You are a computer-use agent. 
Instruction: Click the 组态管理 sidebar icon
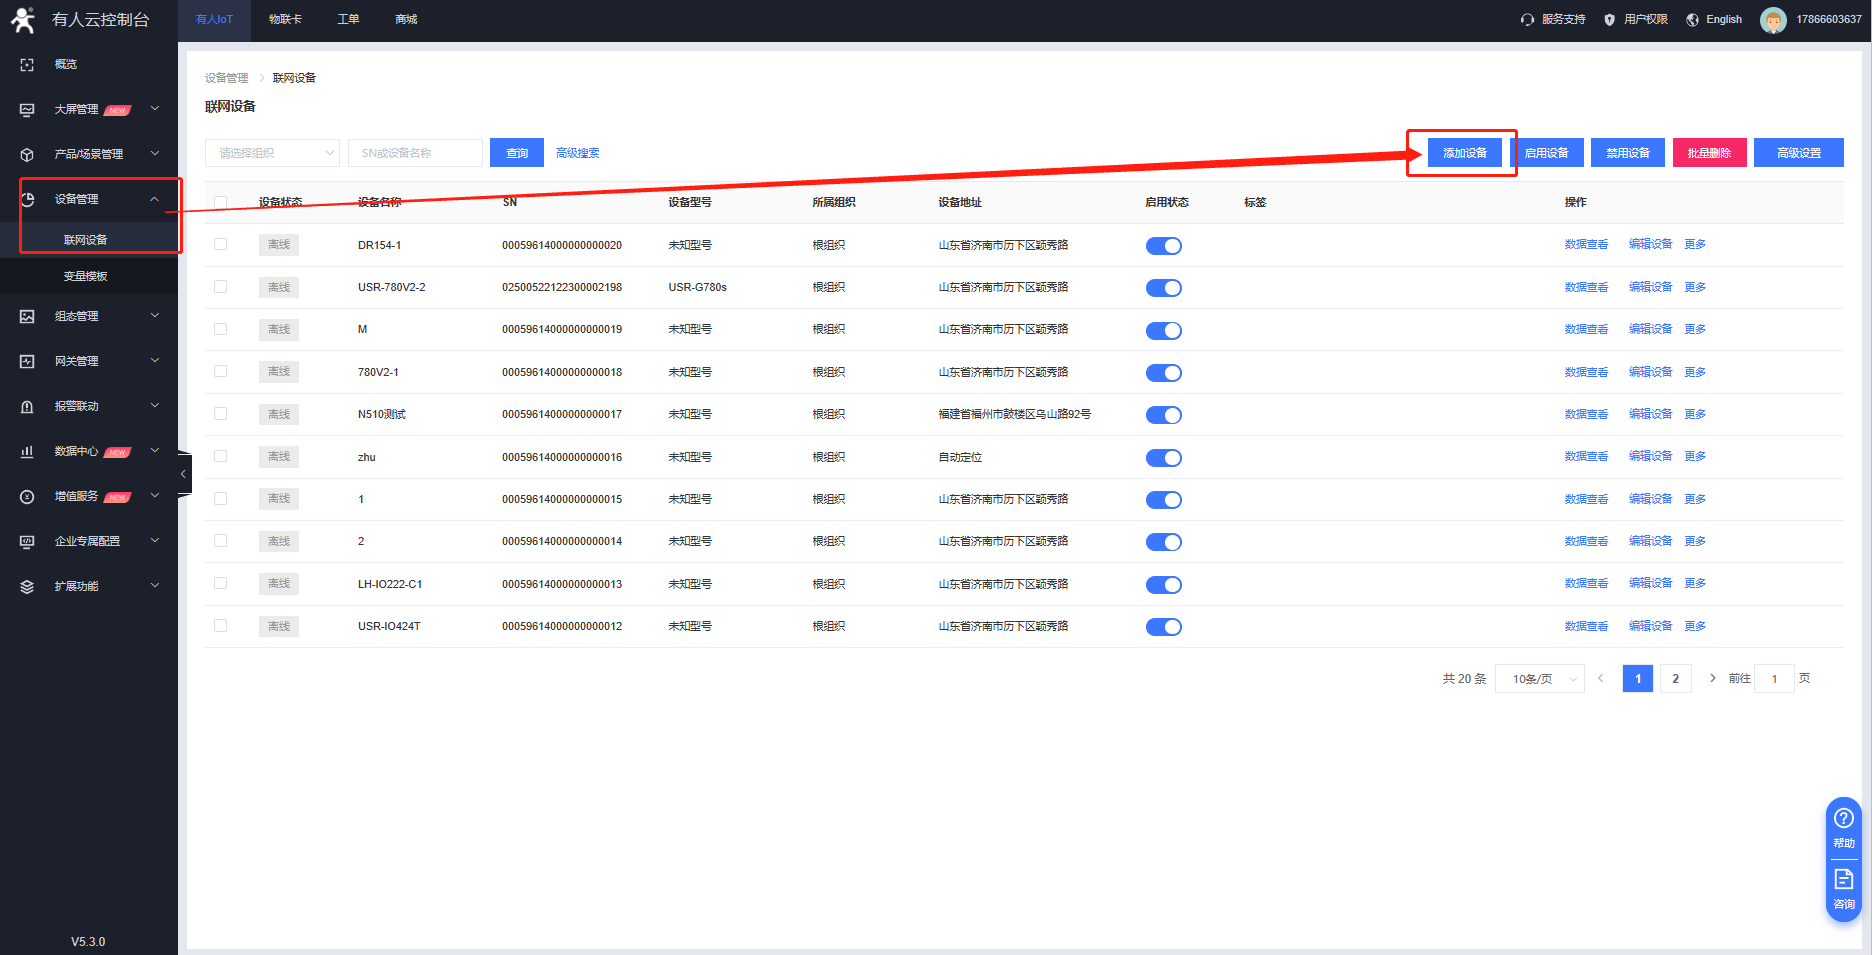coord(27,317)
